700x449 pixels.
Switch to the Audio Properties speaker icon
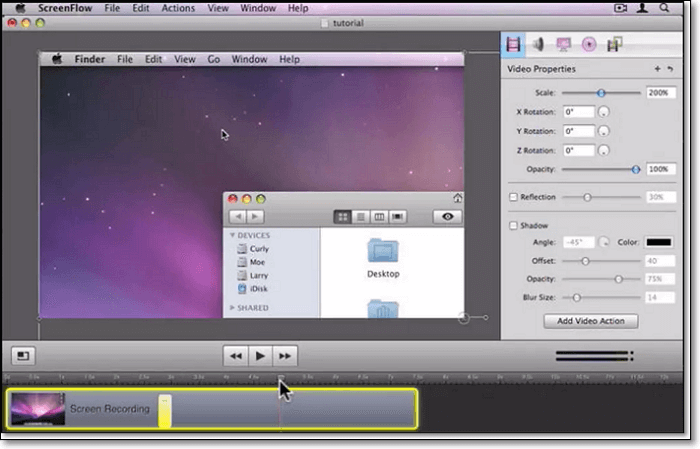point(538,44)
